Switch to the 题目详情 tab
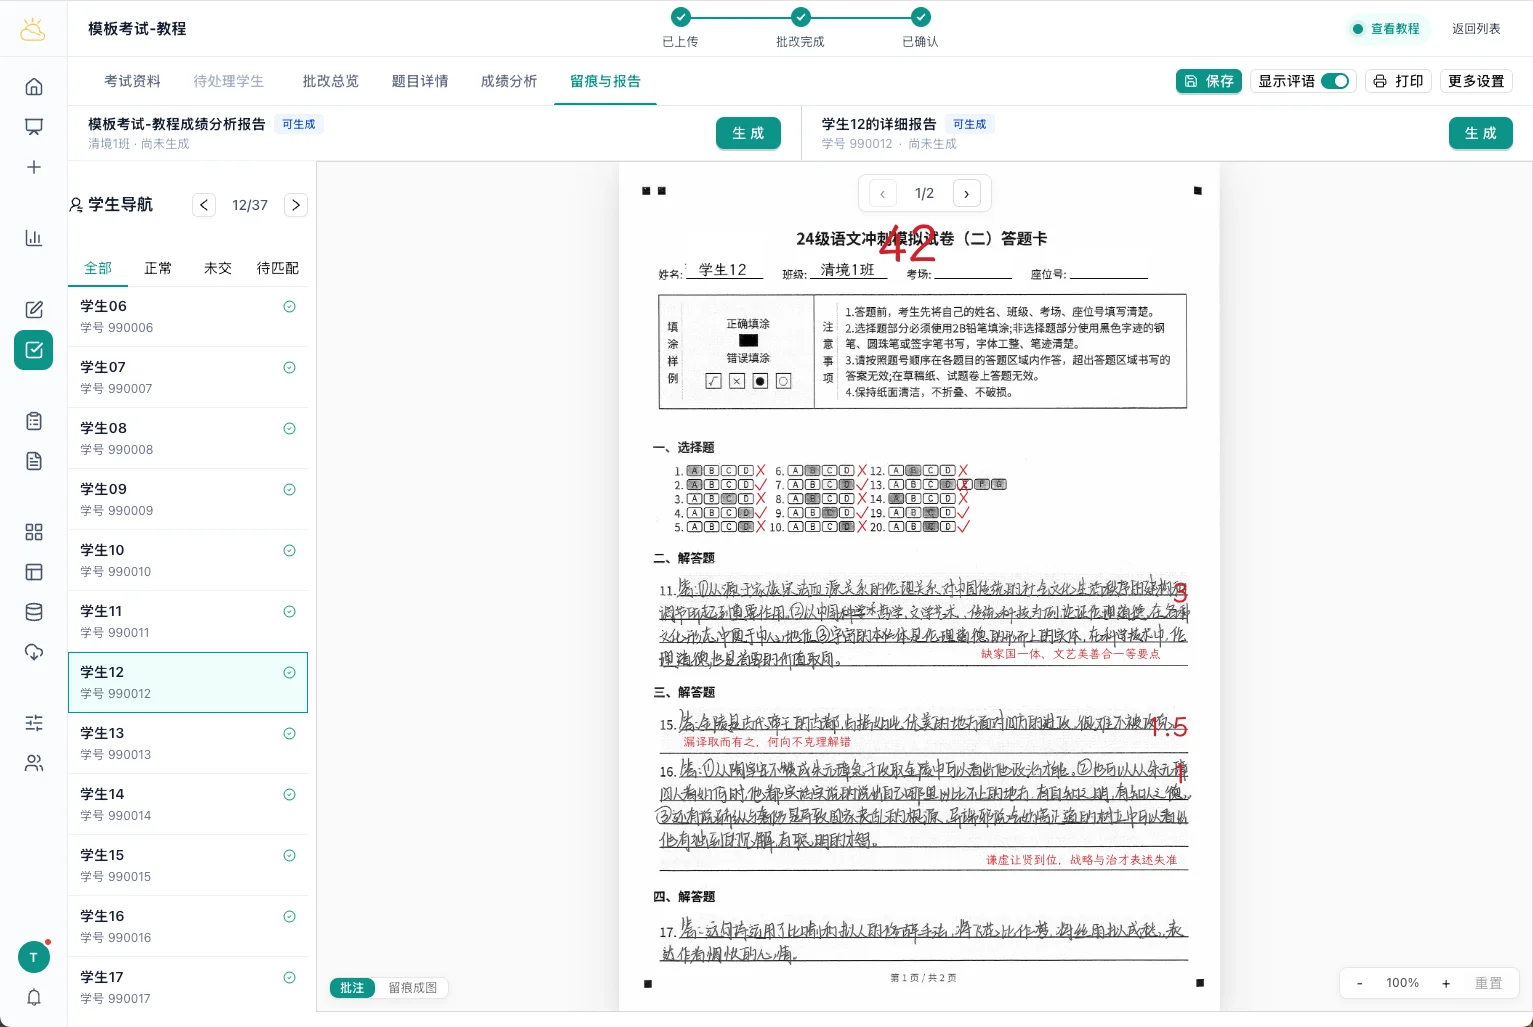Screen dimensions: 1533x1027 [420, 81]
